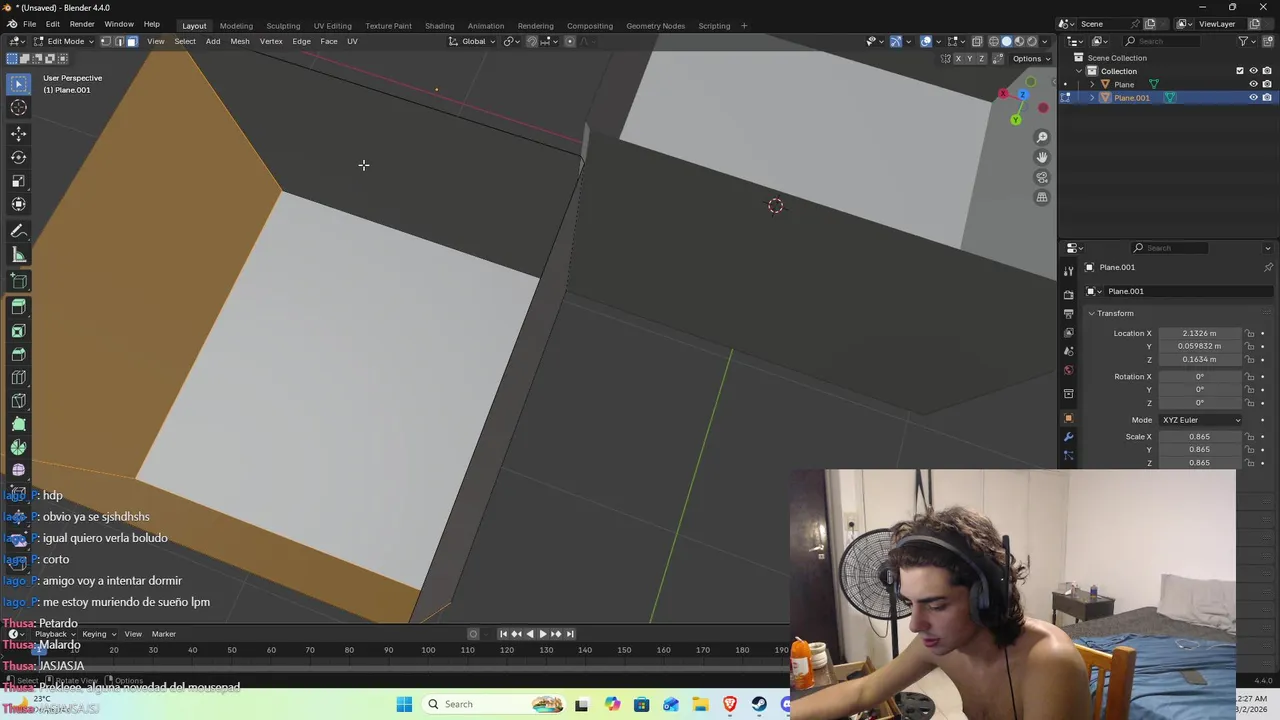
Task: Switch to face select mode
Action: 132,41
